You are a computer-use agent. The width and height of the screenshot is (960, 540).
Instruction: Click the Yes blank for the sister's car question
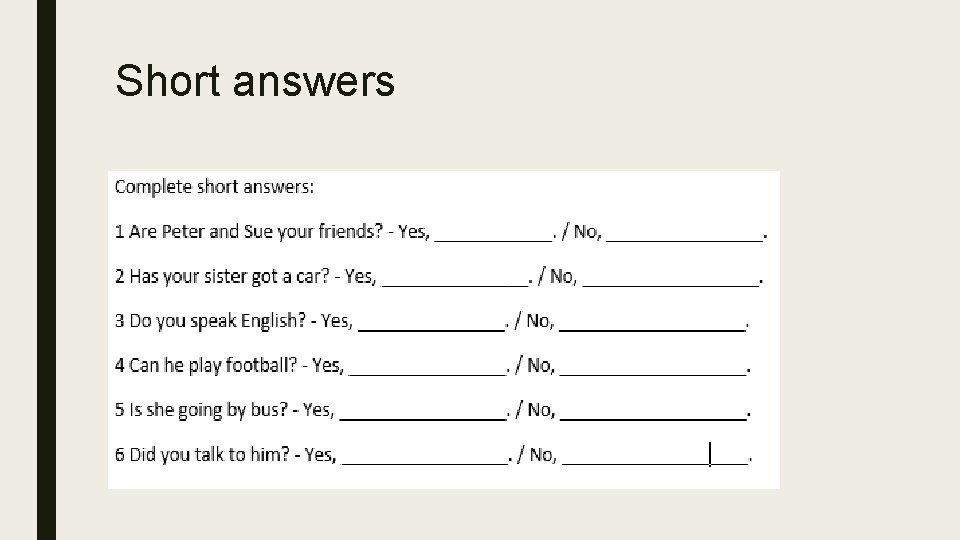click(454, 281)
